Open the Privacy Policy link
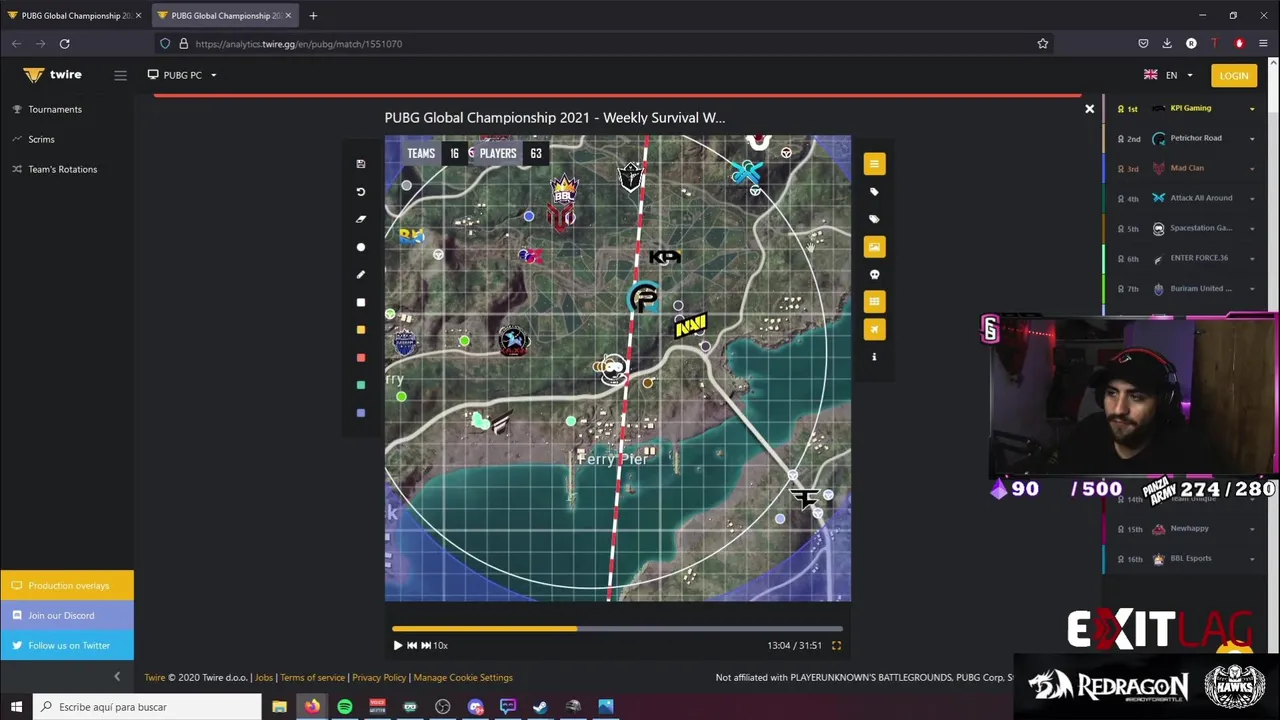1280x720 pixels. (x=379, y=677)
